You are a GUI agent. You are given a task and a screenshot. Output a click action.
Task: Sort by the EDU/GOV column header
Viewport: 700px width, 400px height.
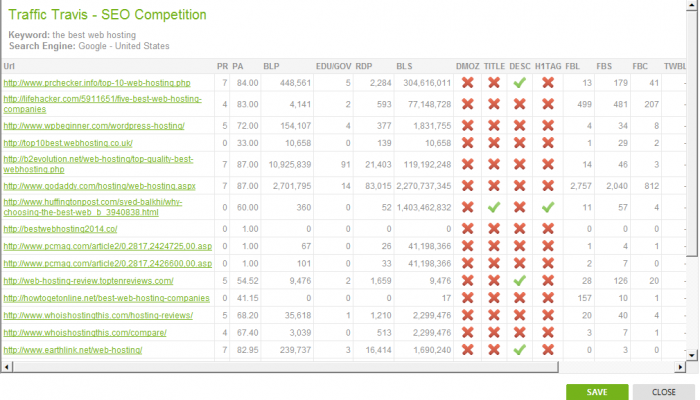coord(333,66)
